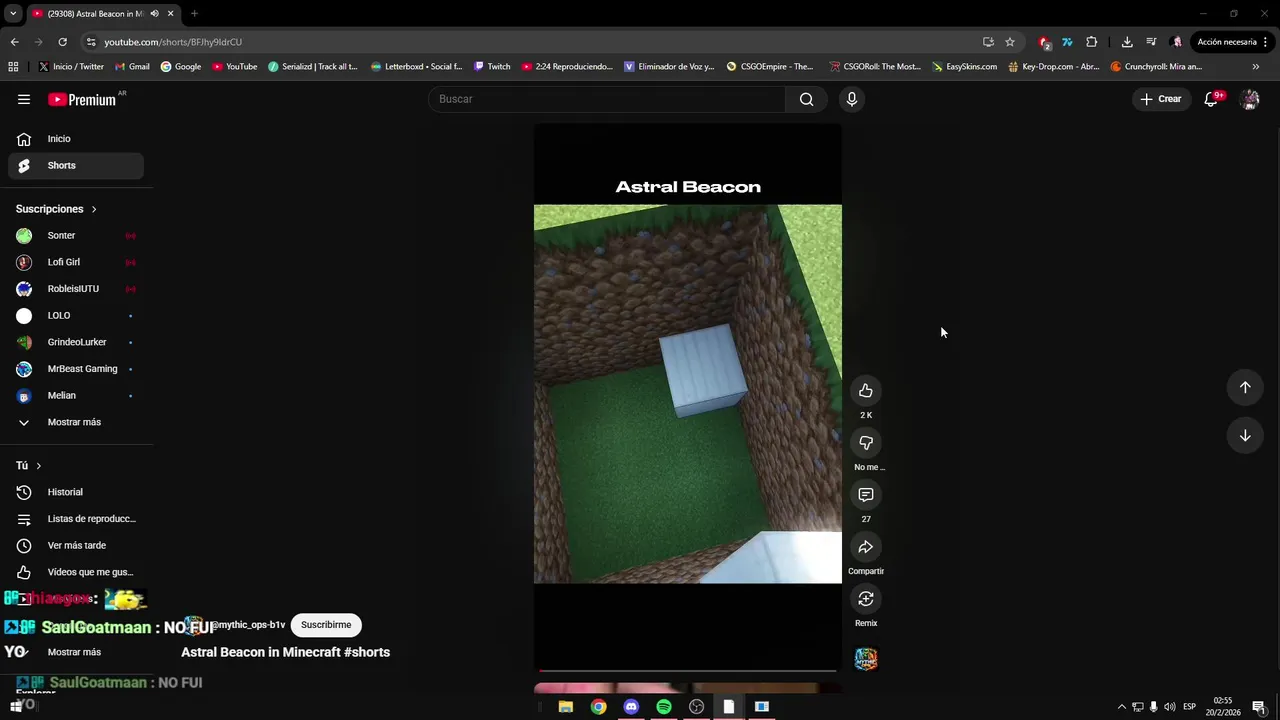Open the Lofi Girl channel

76,262
